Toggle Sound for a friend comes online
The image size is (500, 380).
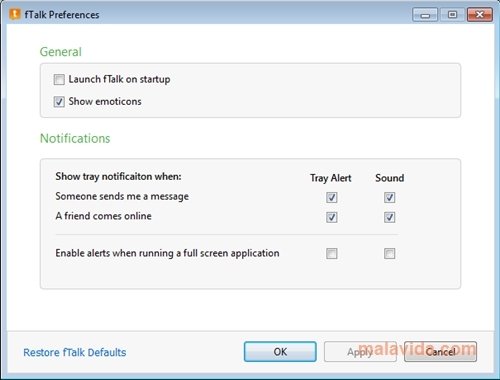[x=390, y=217]
